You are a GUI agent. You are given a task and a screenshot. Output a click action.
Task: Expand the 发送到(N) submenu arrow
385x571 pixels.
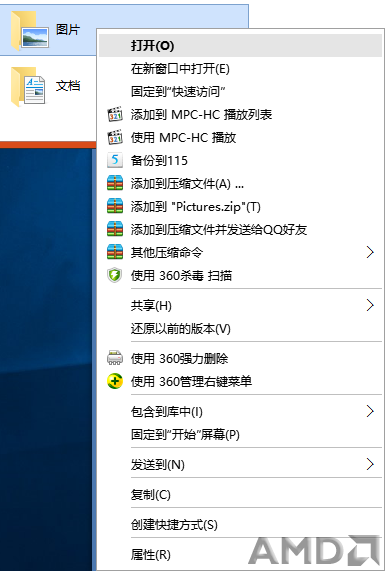[x=370, y=464]
